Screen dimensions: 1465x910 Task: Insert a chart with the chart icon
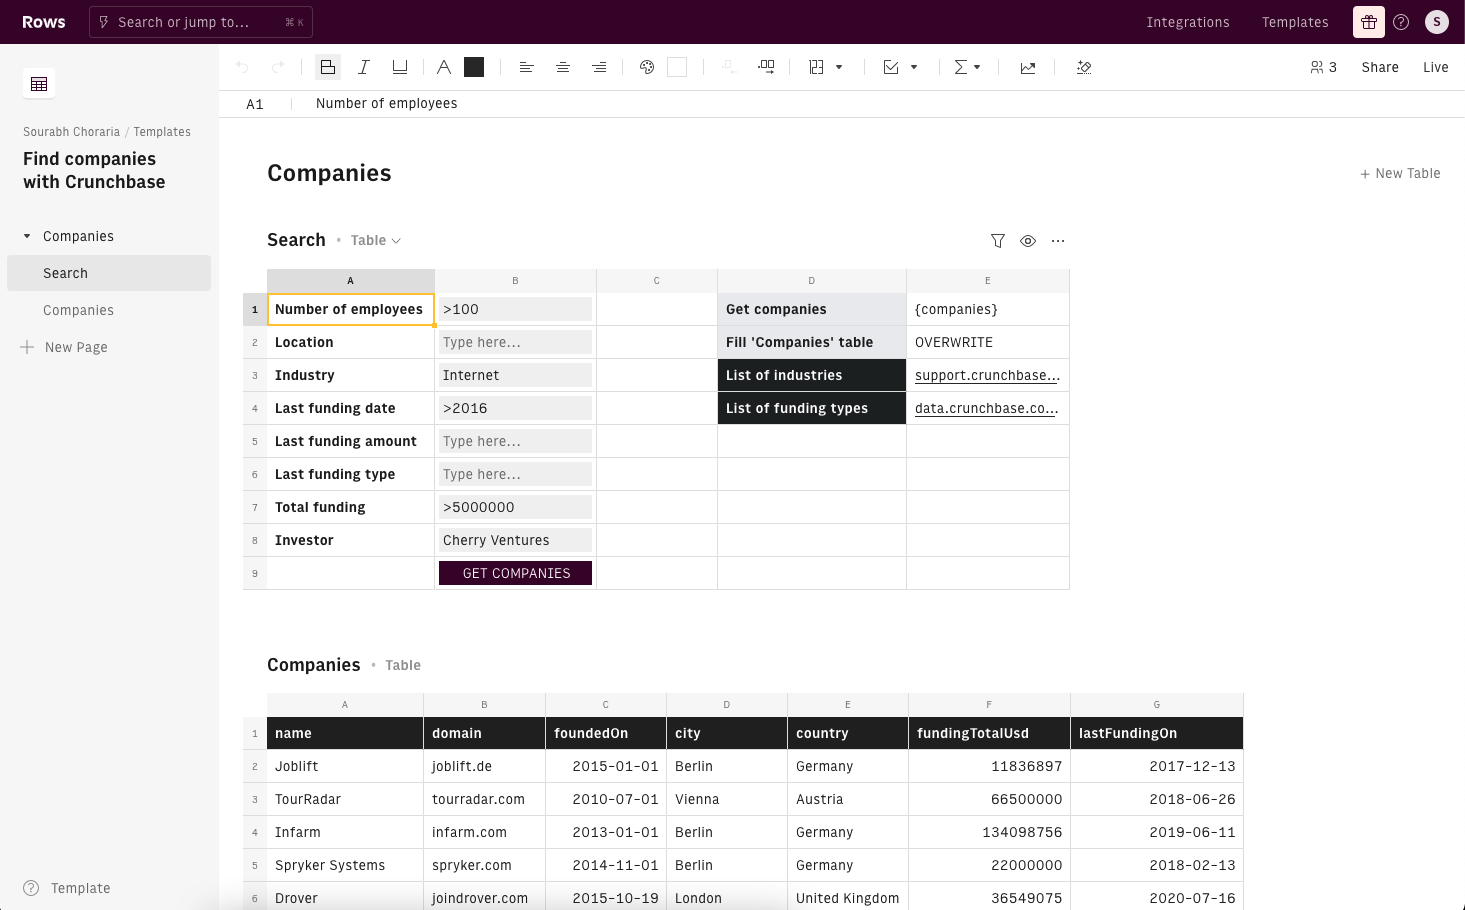coord(1028,67)
